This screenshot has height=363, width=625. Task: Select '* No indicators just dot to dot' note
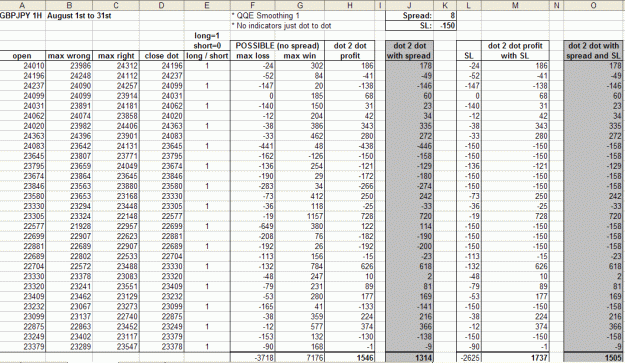pos(281,26)
